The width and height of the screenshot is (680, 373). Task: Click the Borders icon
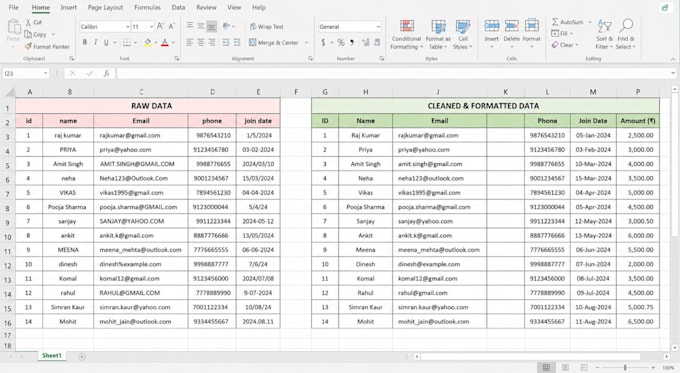pos(127,42)
